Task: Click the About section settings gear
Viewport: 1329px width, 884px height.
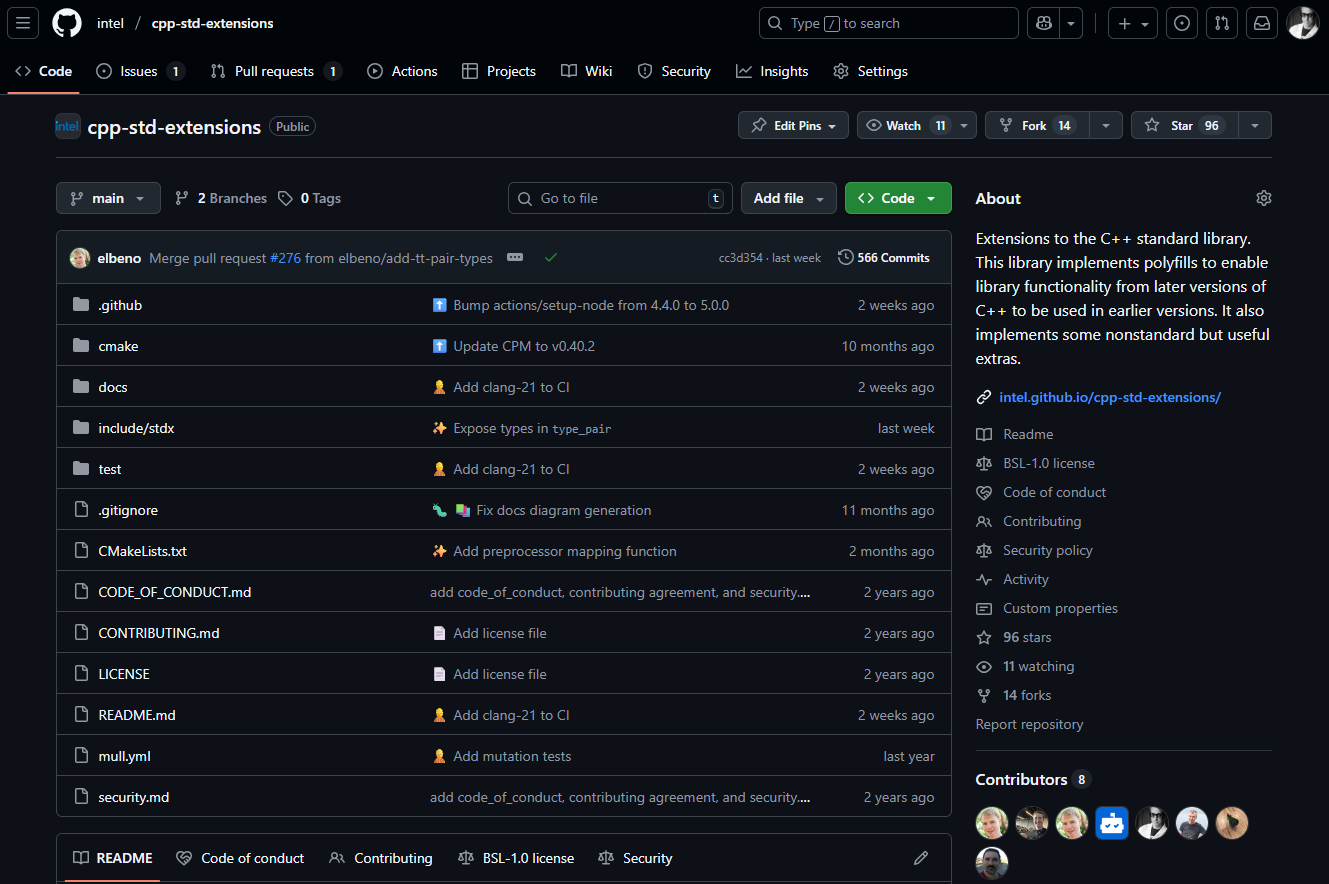Action: (1263, 198)
